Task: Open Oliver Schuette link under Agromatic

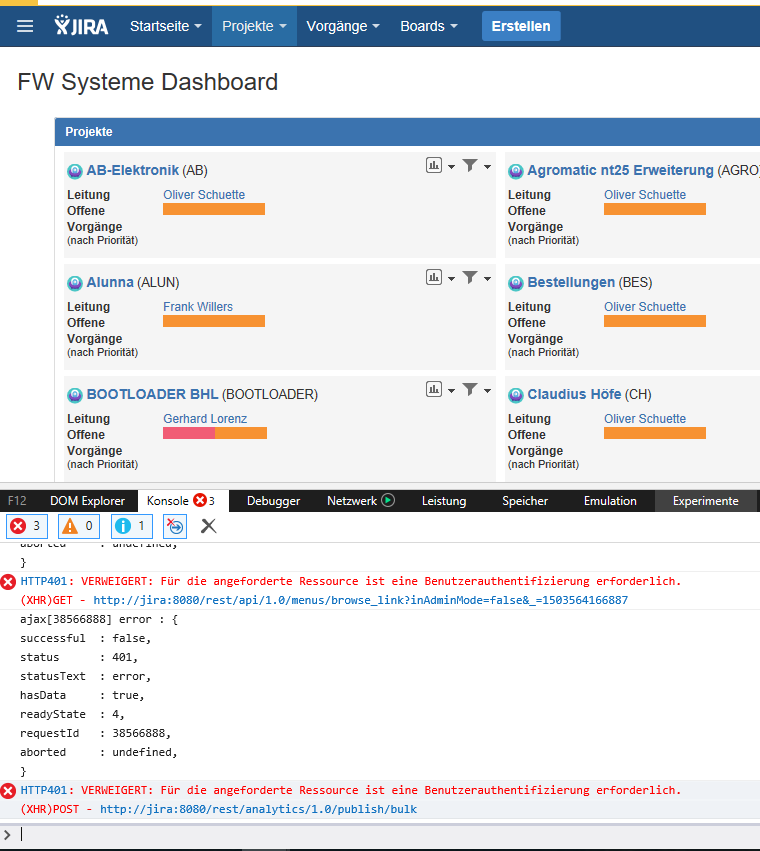Action: 645,195
